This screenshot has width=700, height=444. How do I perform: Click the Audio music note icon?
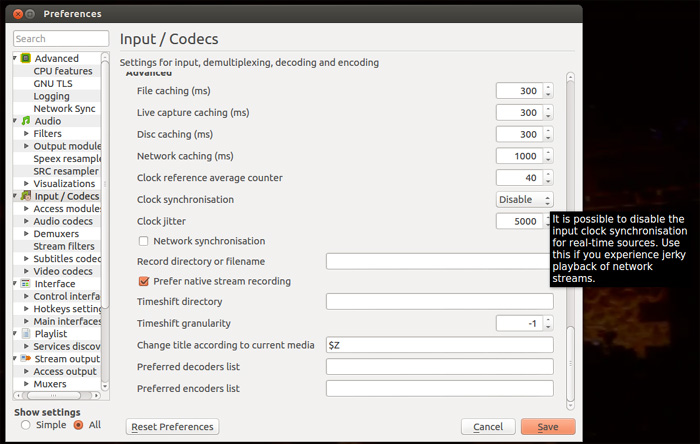[27, 121]
